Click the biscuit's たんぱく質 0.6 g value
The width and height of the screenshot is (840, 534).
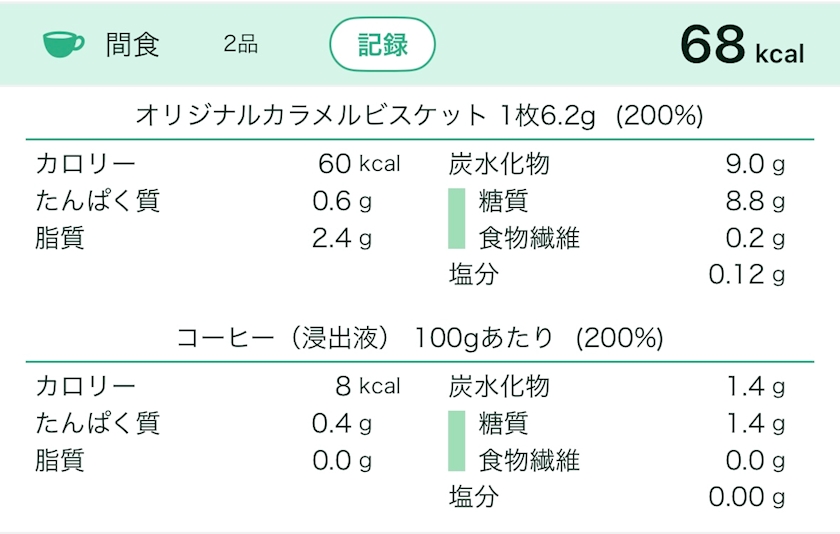click(341, 201)
